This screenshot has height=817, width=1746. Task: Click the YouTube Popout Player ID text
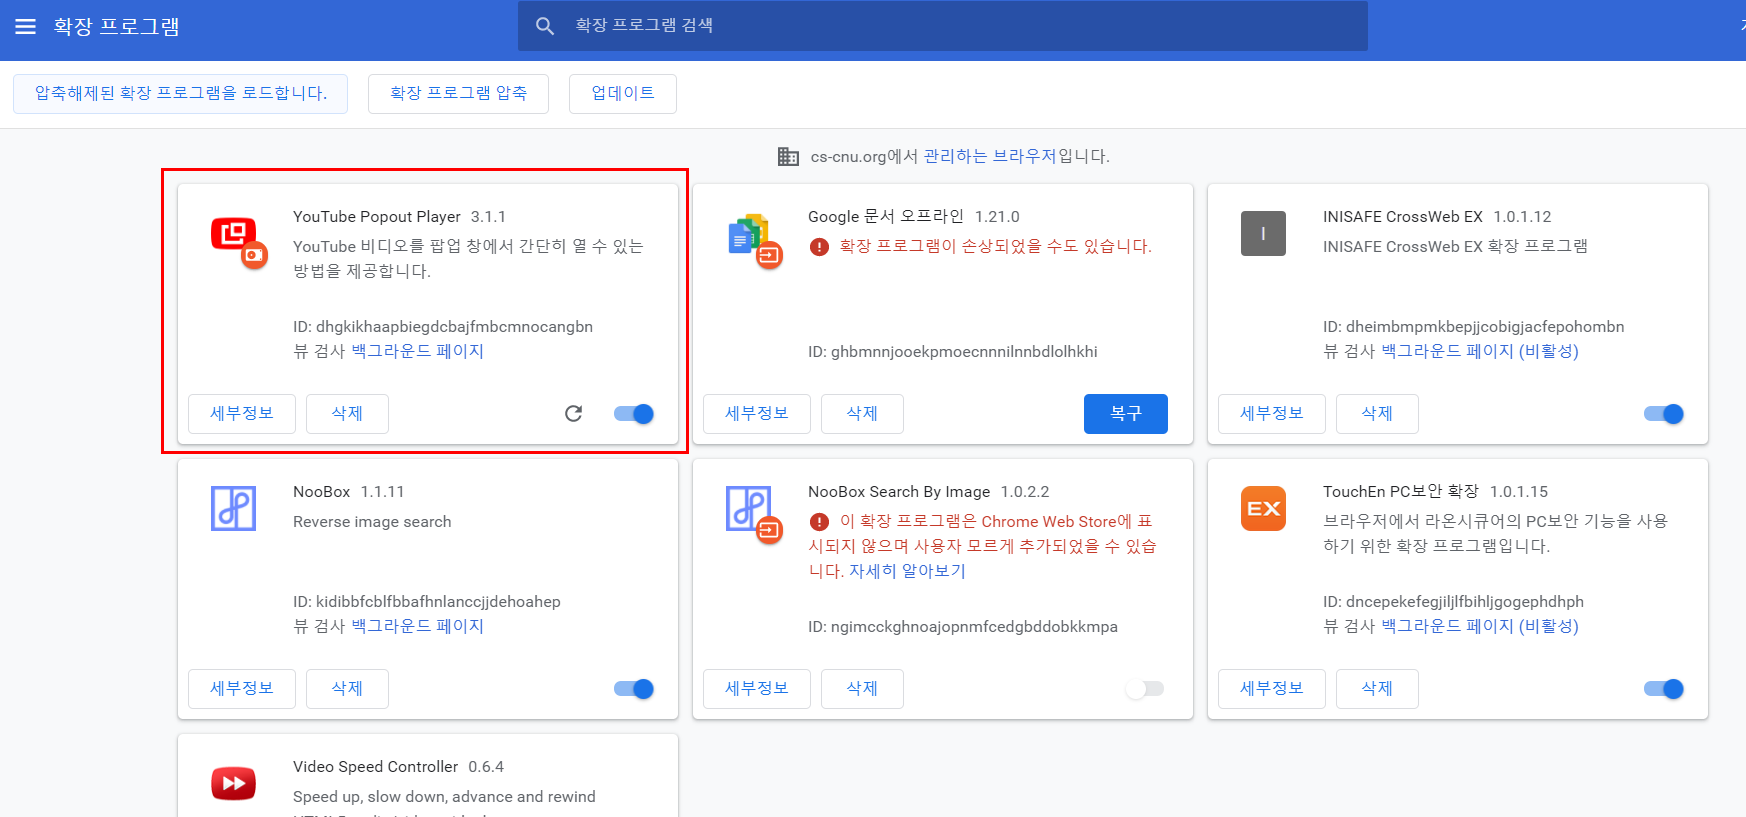(x=443, y=327)
